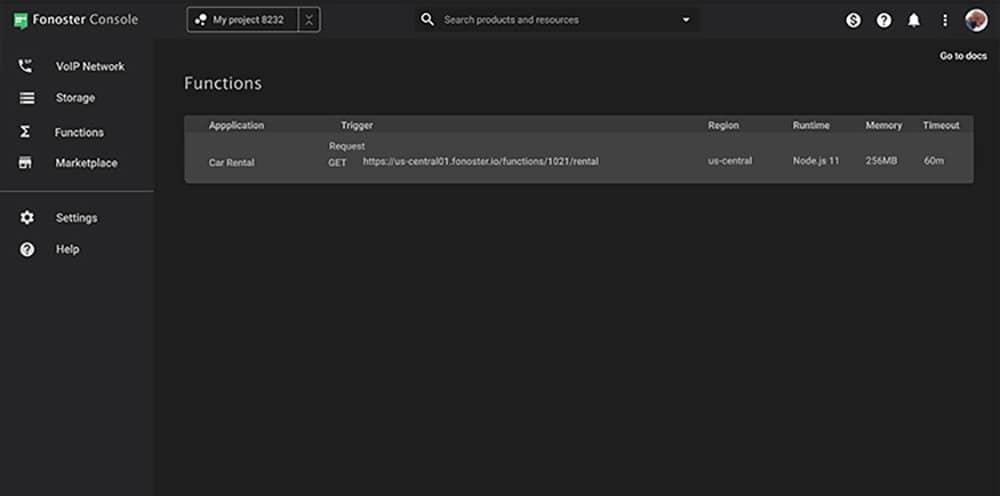
Task: Click the Storage icon in sidebar
Action: 26,98
